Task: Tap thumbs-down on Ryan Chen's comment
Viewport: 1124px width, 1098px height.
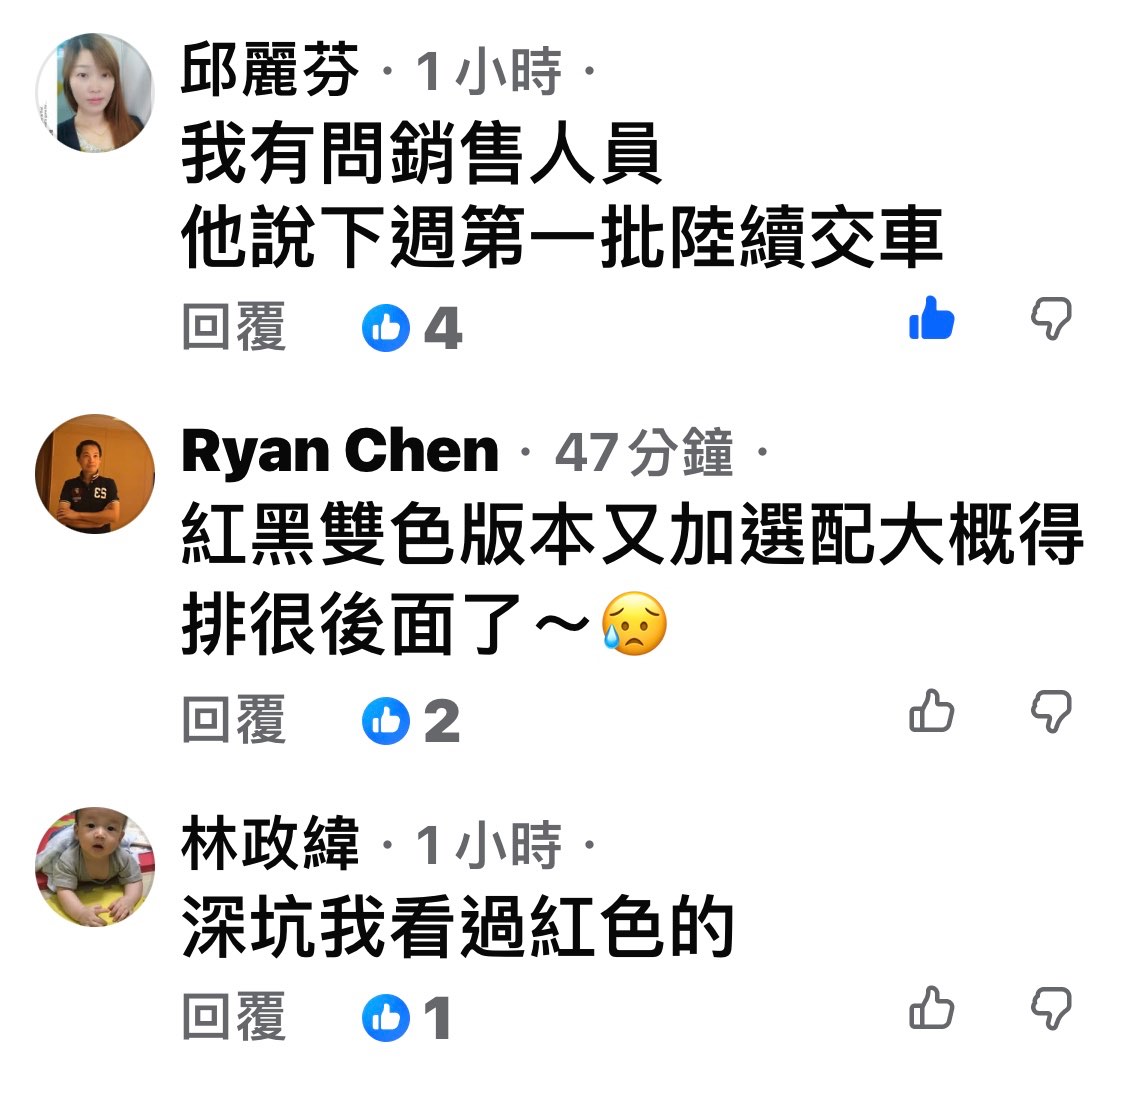Action: coord(1051,711)
